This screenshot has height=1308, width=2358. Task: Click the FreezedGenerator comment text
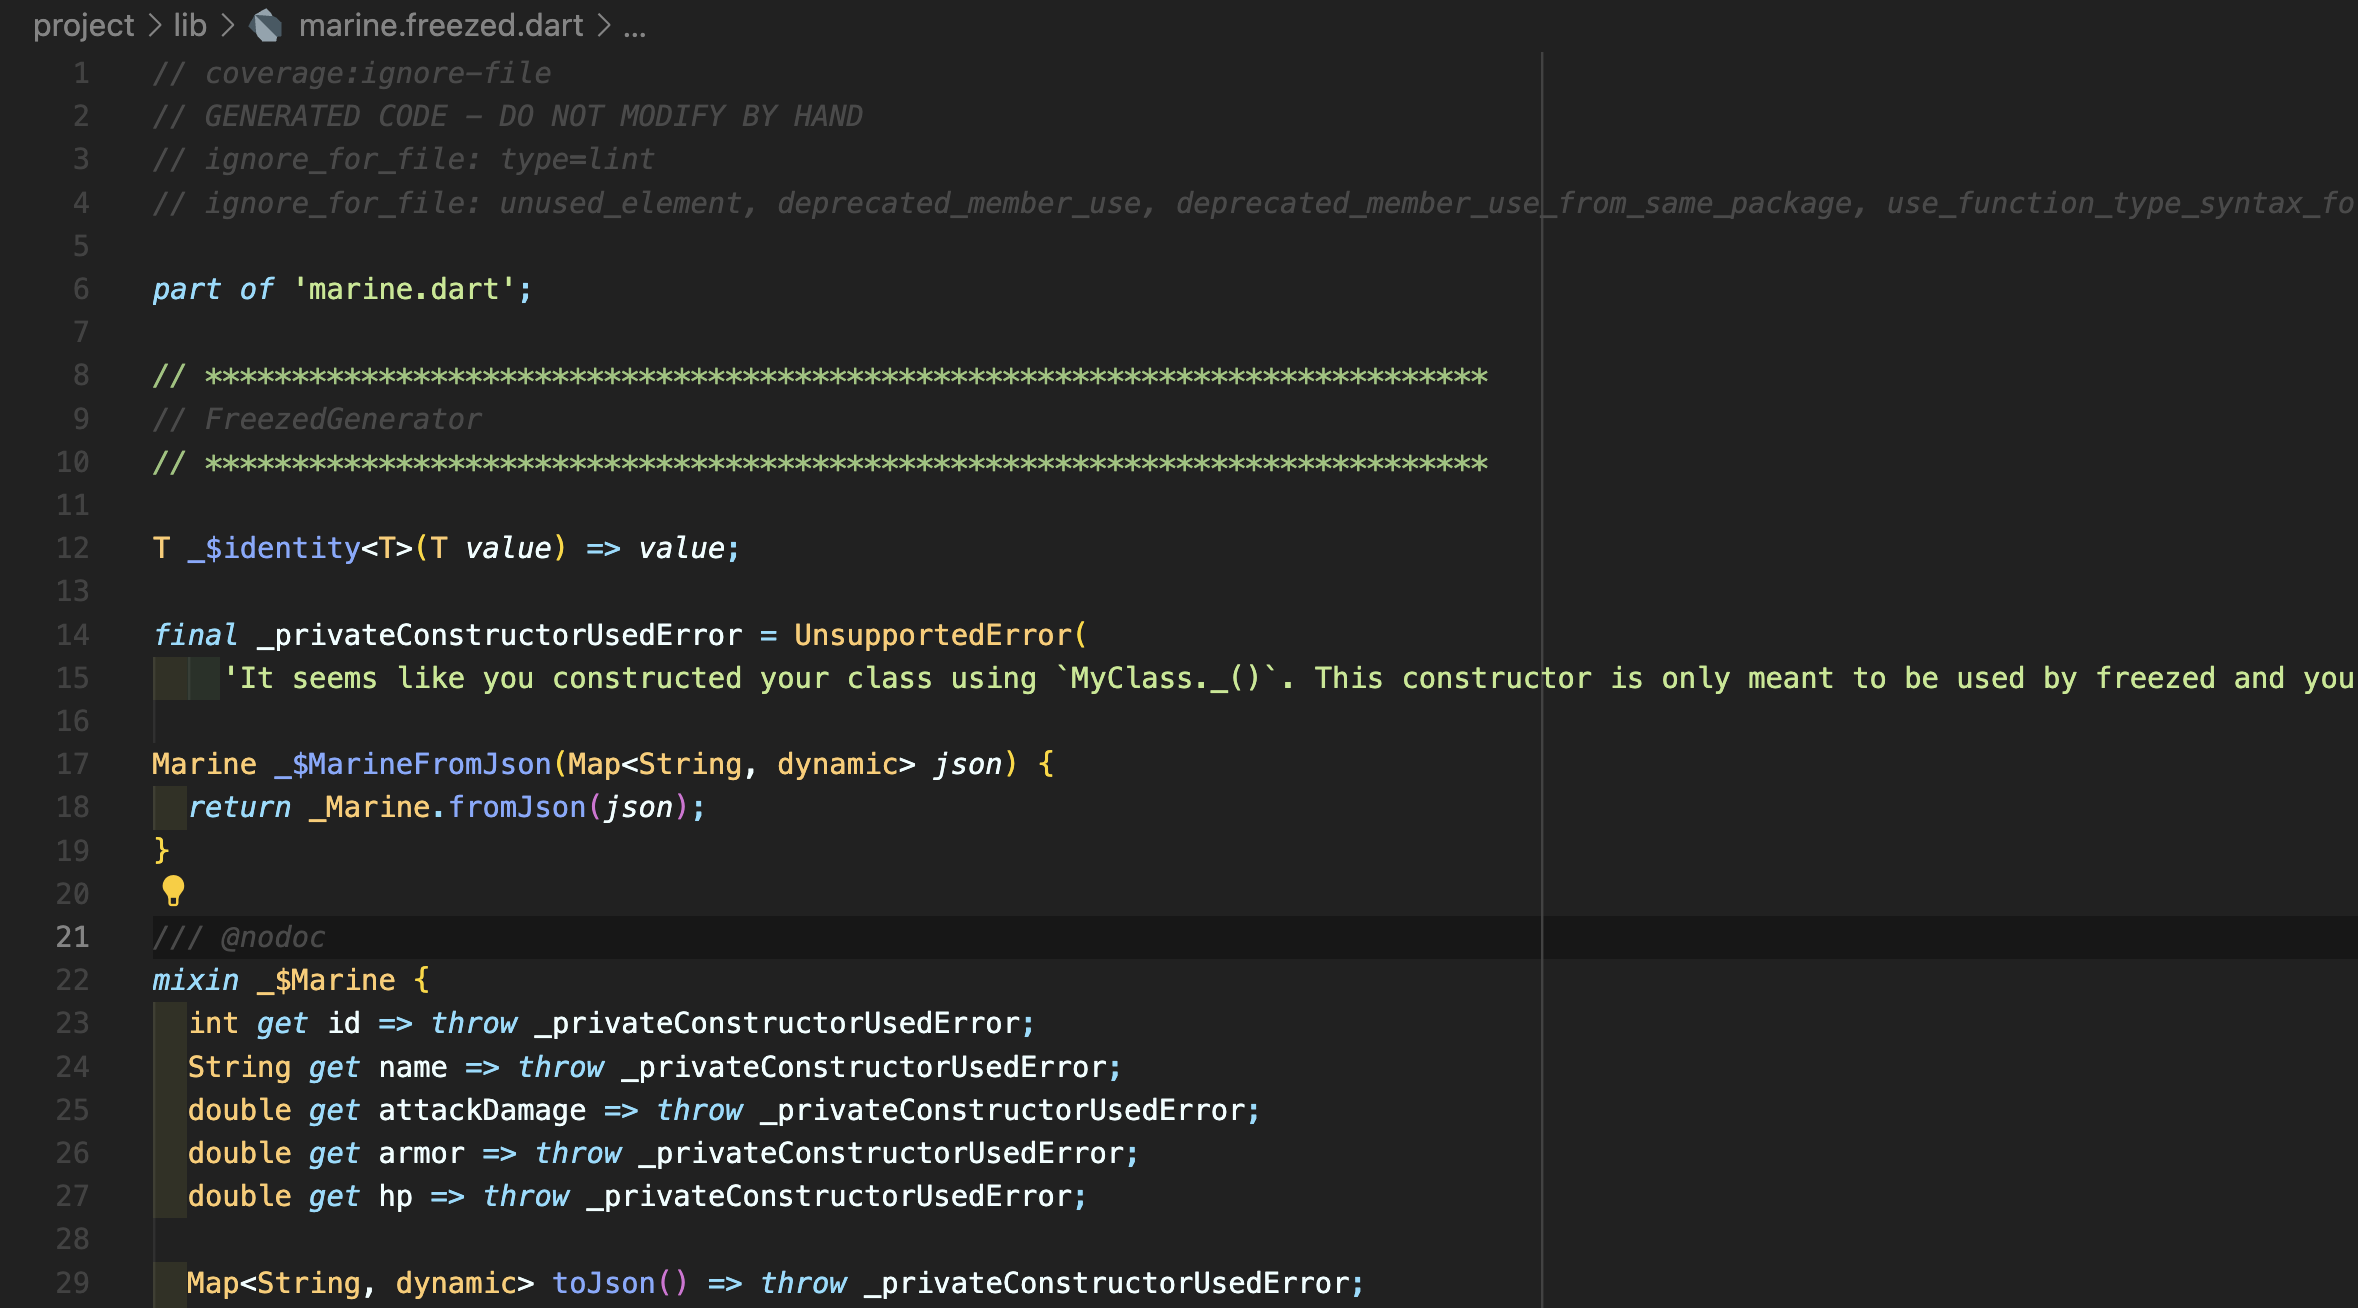coord(342,419)
